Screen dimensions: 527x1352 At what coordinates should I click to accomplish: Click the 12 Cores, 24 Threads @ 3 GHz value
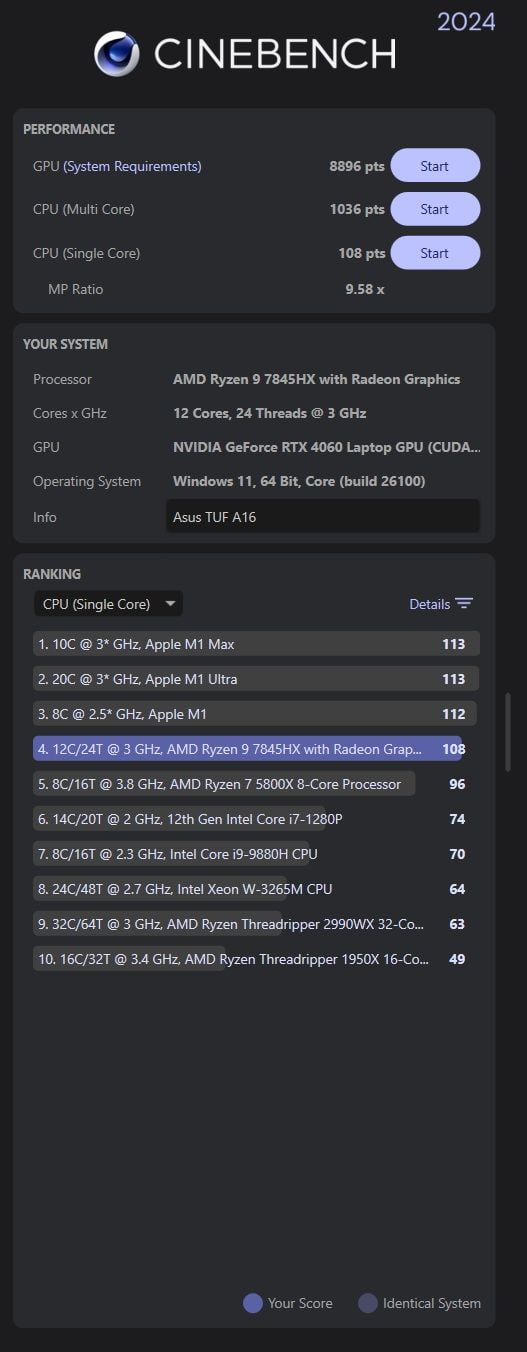270,413
